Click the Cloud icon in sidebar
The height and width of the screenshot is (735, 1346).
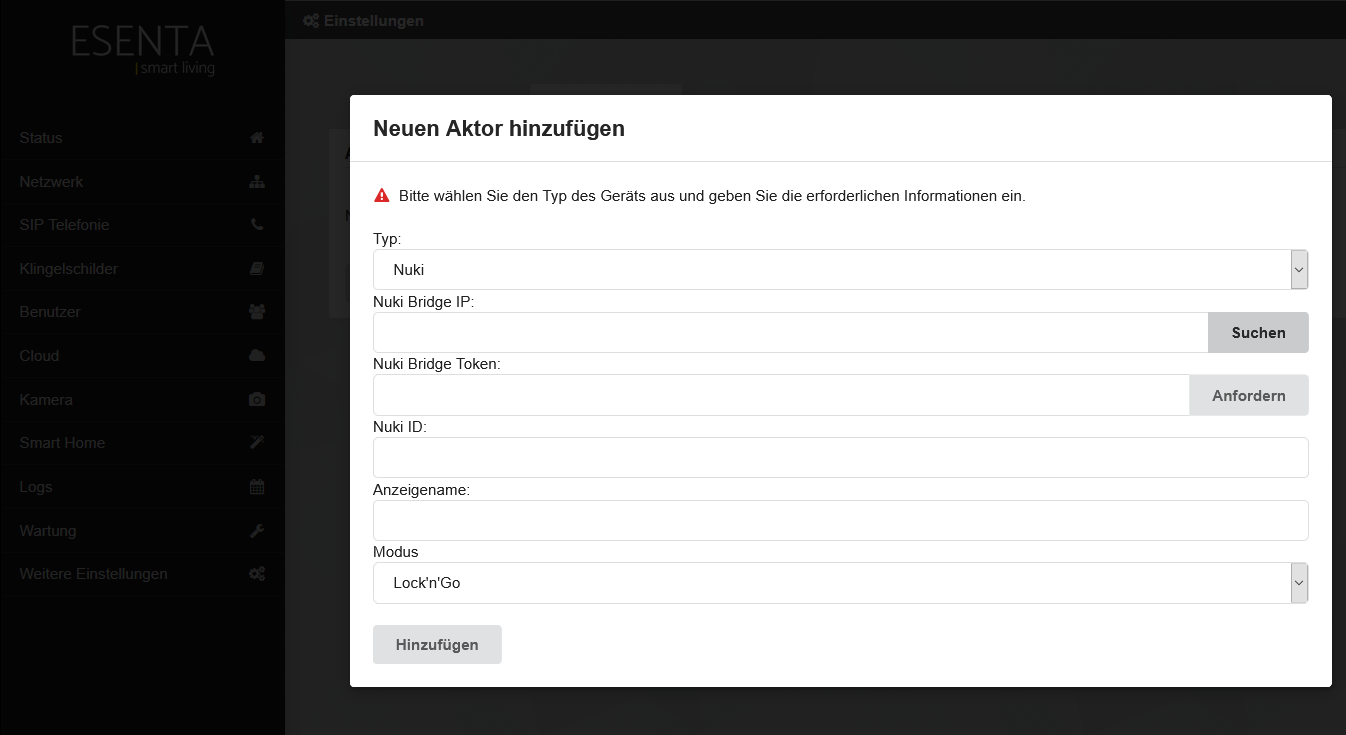(257, 356)
